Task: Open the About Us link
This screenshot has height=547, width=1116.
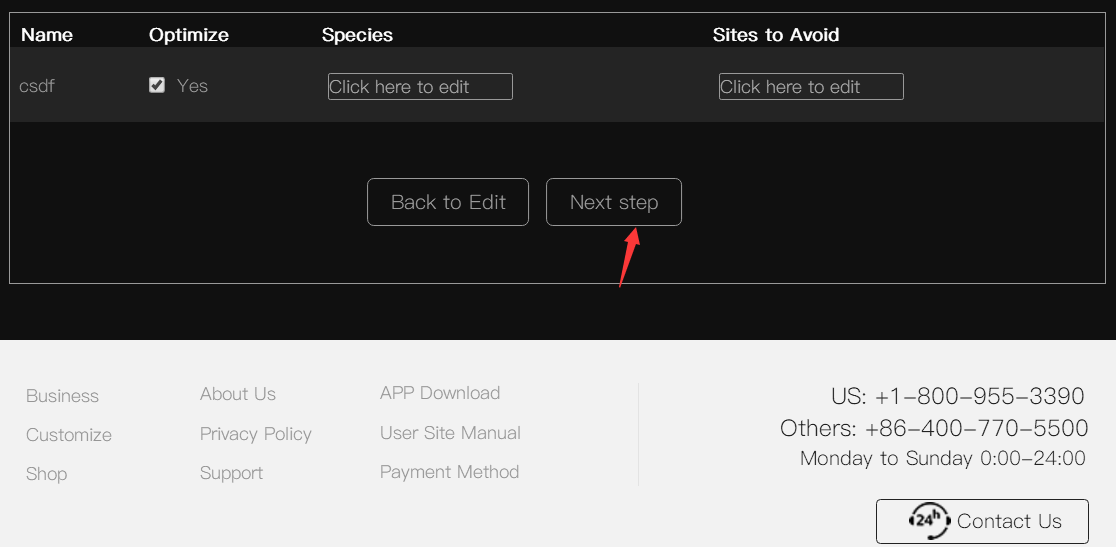Action: [238, 394]
